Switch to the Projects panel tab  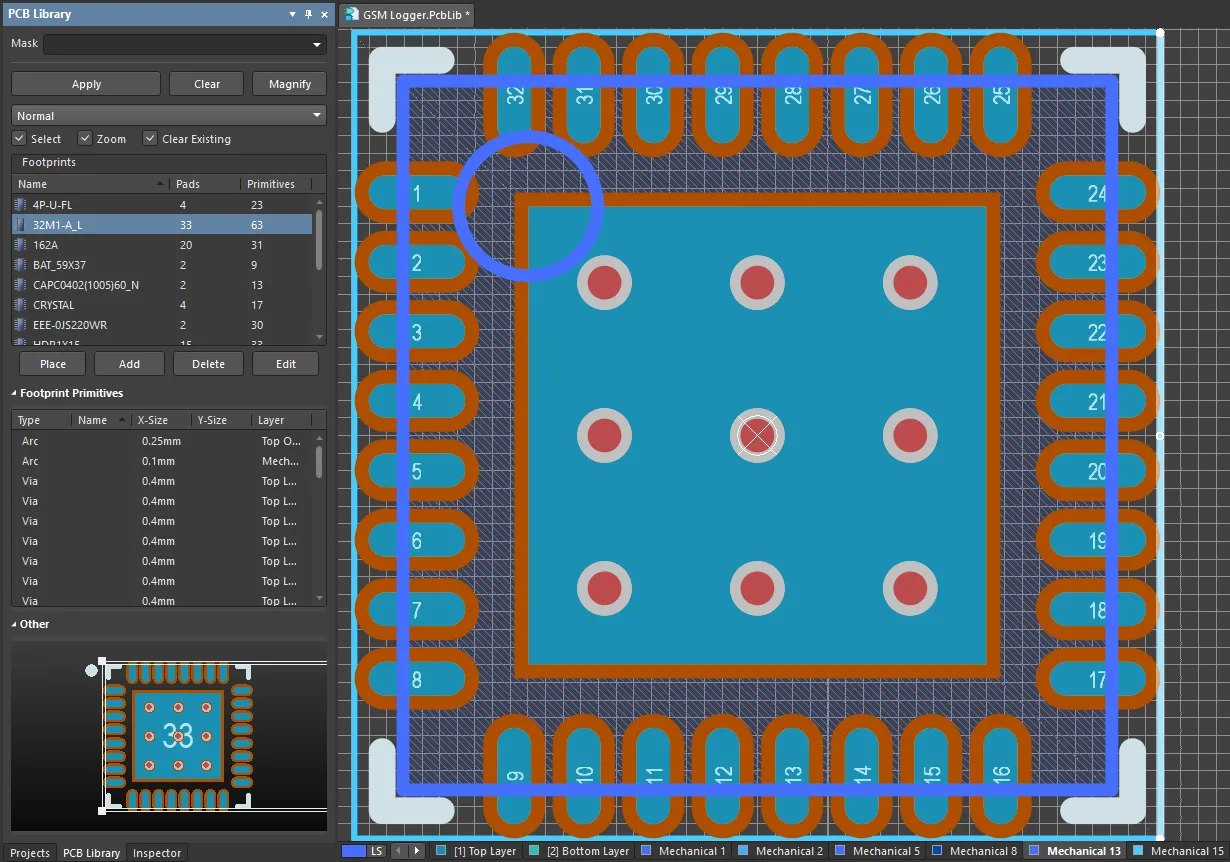pyautogui.click(x=30, y=853)
